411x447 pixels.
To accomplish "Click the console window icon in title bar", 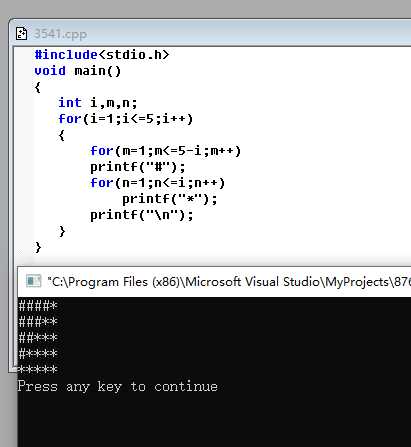I will (x=34, y=281).
